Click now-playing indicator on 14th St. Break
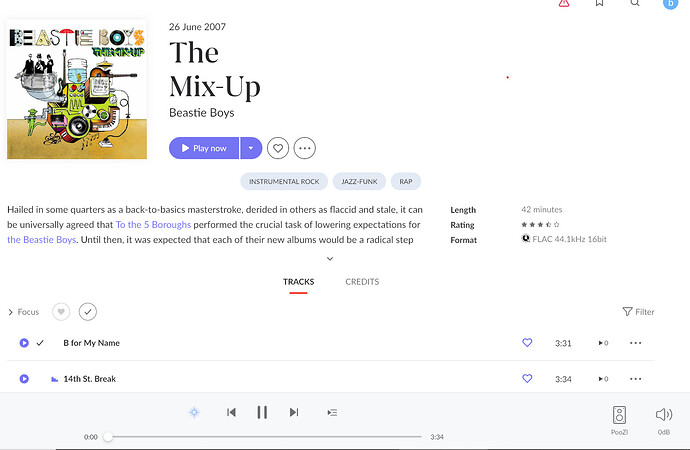The height and width of the screenshot is (450, 690). point(55,379)
